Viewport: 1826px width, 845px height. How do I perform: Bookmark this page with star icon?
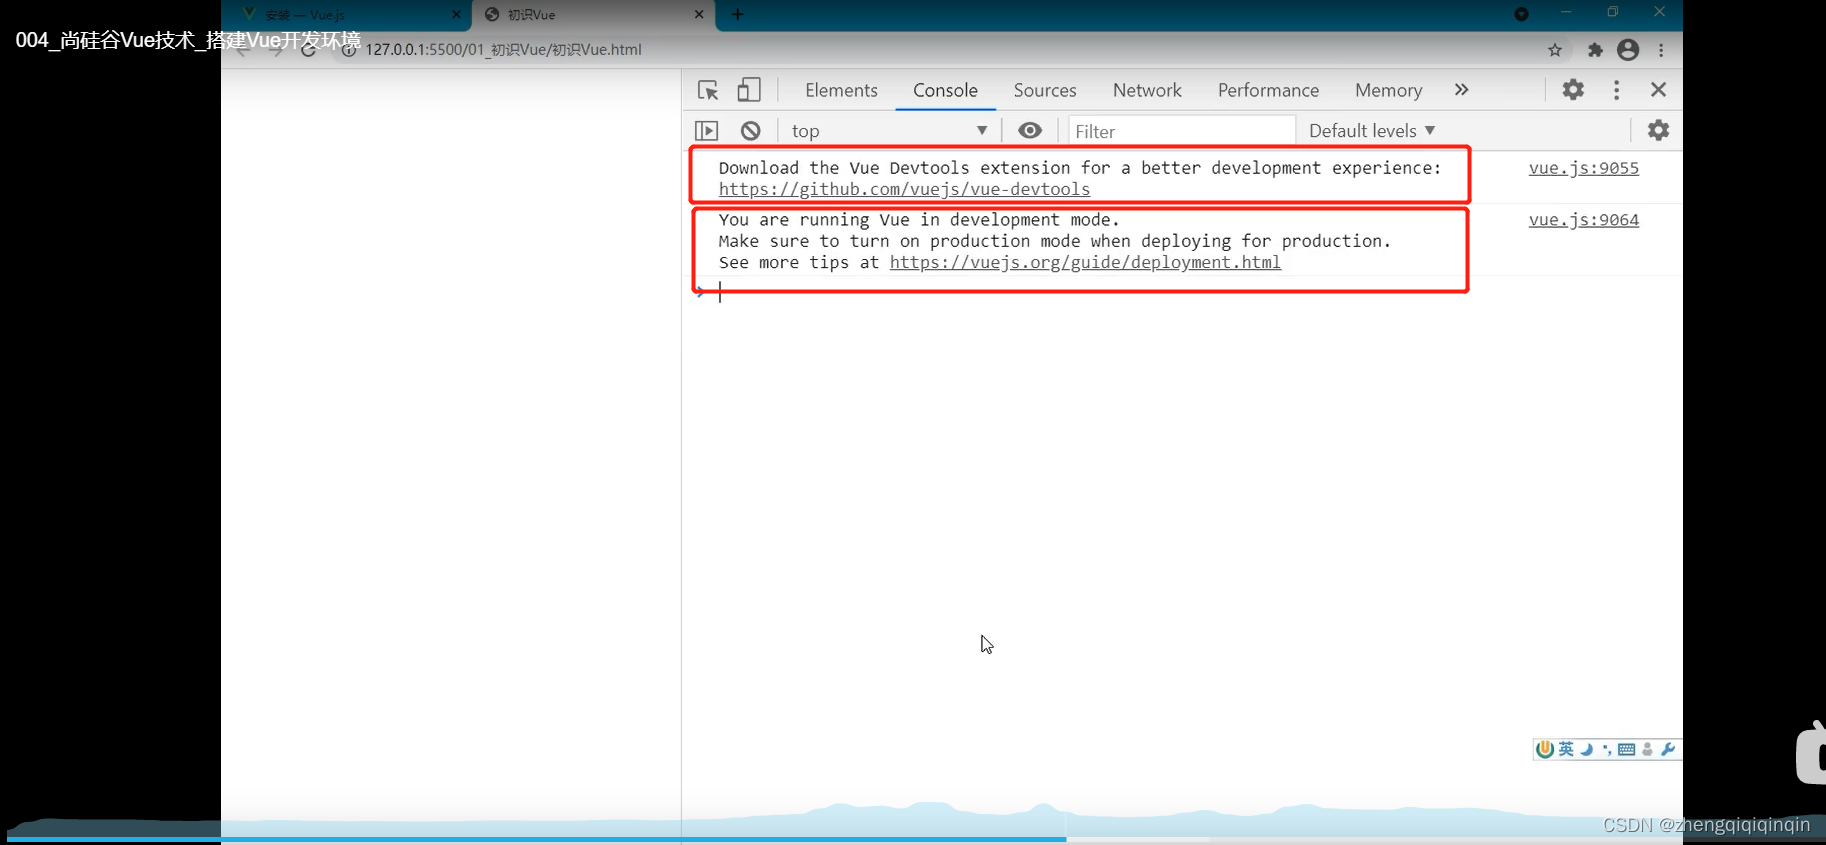pos(1555,50)
